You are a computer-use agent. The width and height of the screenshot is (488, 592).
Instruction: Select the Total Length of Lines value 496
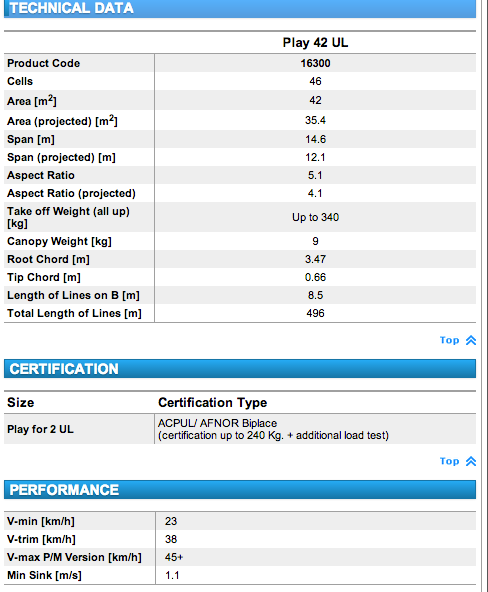[315, 313]
